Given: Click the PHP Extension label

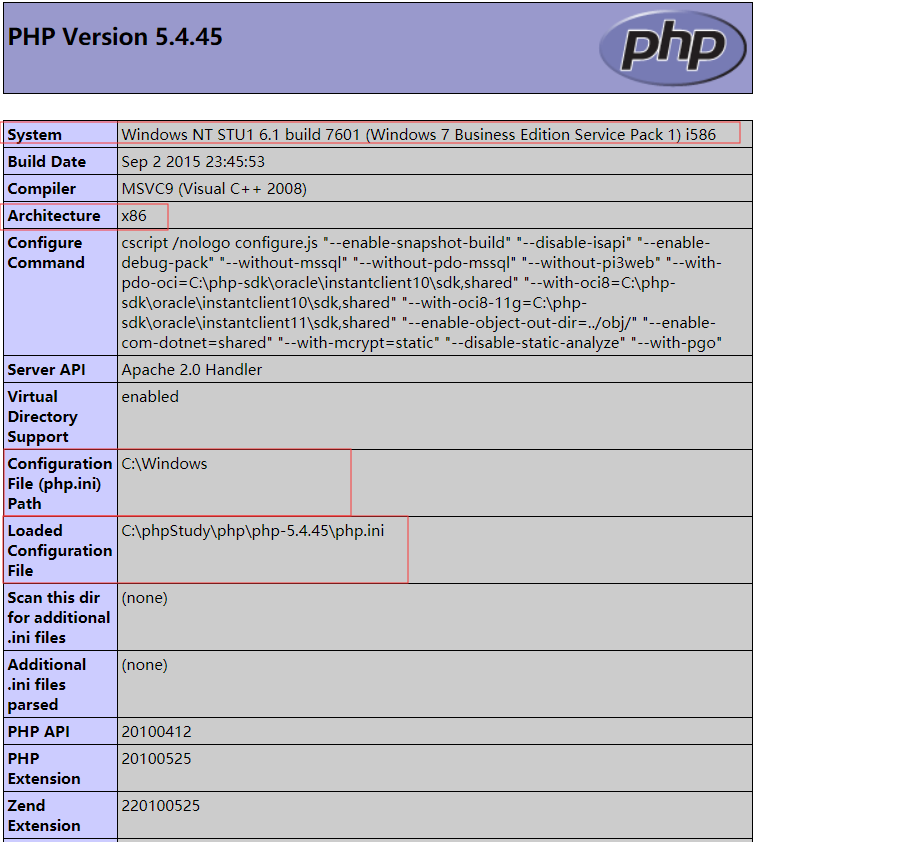Looking at the screenshot, I should [44, 769].
